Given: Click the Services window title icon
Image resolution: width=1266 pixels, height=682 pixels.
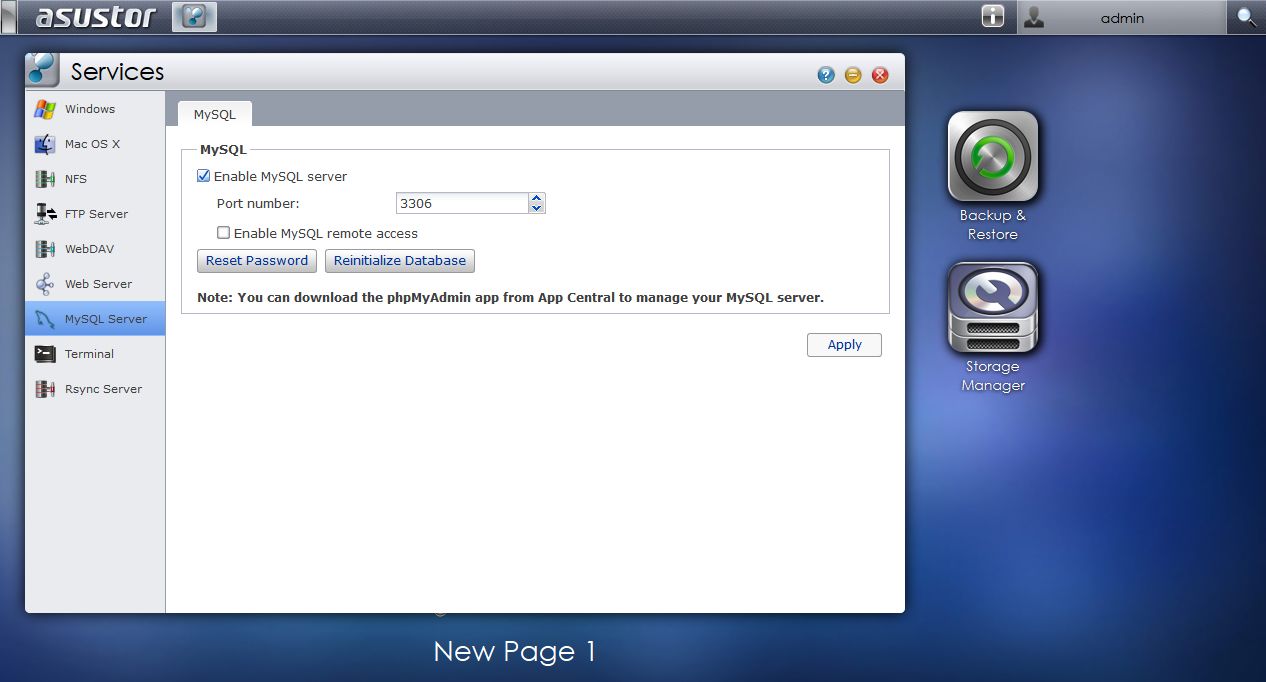Looking at the screenshot, I should (x=43, y=70).
